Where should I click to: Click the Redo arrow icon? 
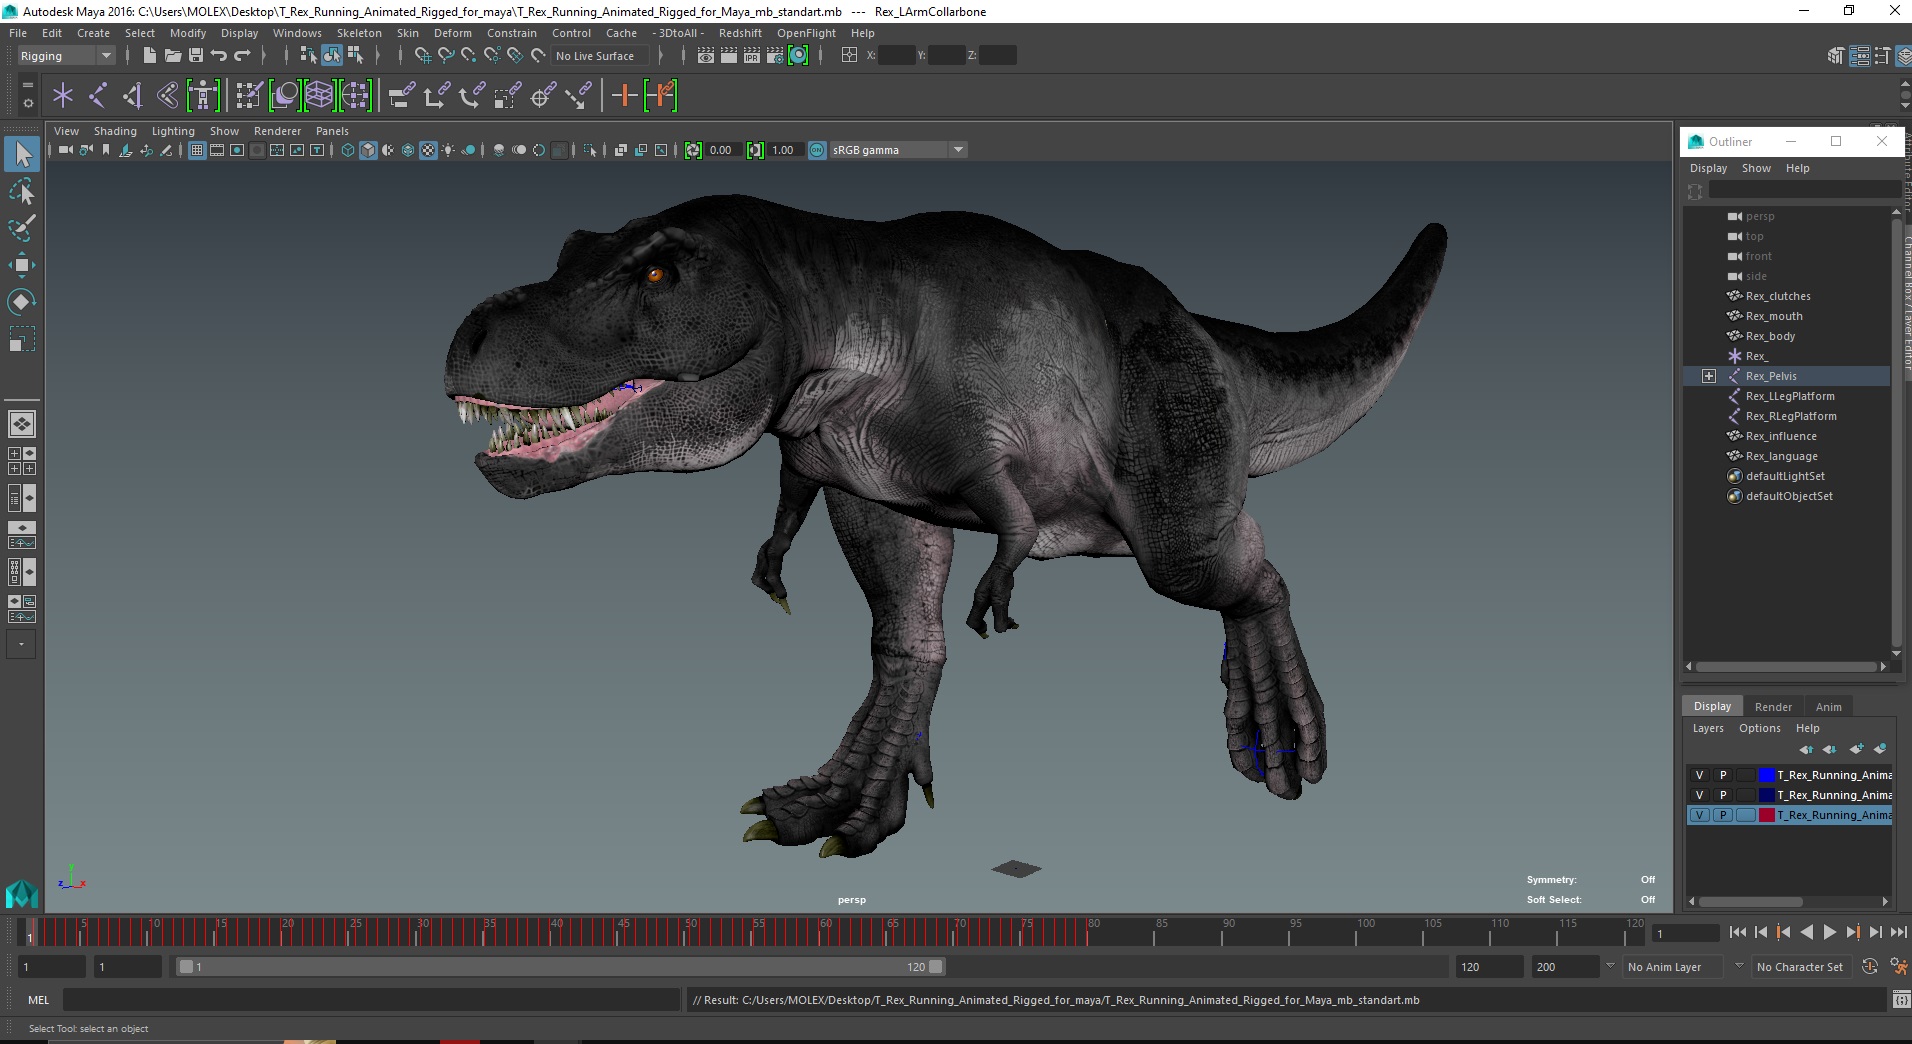point(242,56)
